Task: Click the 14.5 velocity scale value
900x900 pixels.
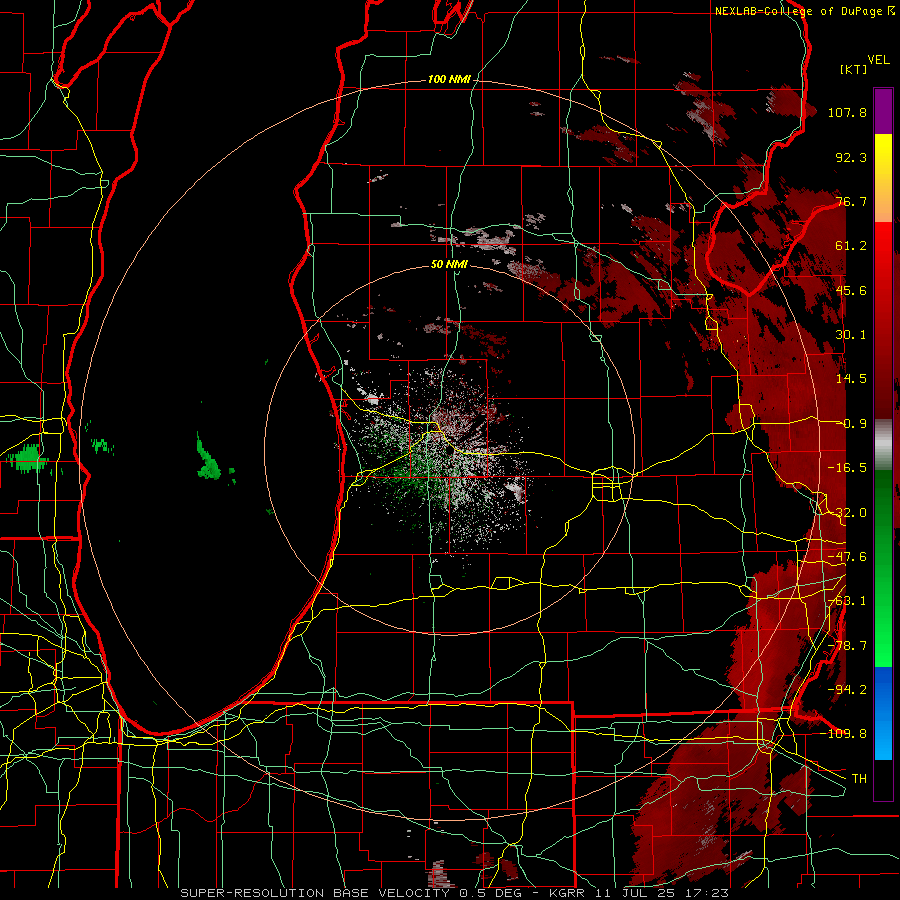Action: 851,379
